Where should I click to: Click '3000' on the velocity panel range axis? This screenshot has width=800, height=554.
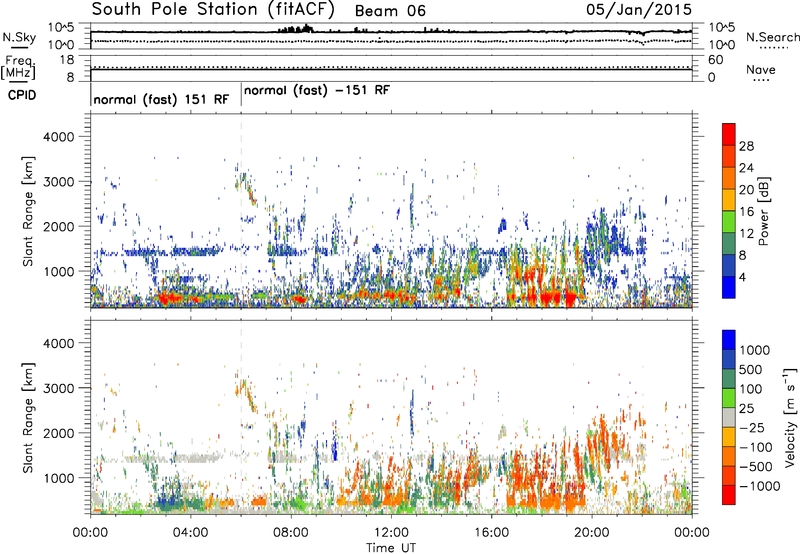coord(58,388)
